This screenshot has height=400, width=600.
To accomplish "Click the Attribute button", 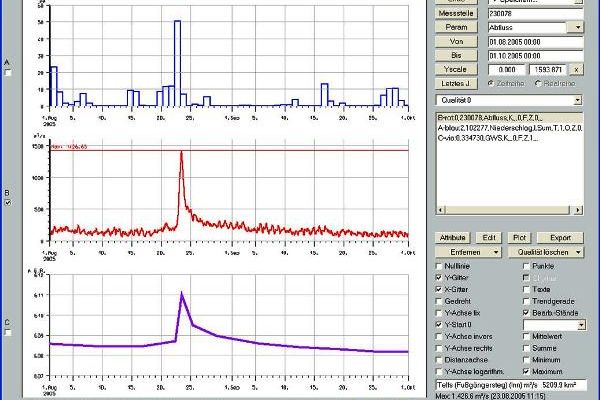I will click(455, 238).
